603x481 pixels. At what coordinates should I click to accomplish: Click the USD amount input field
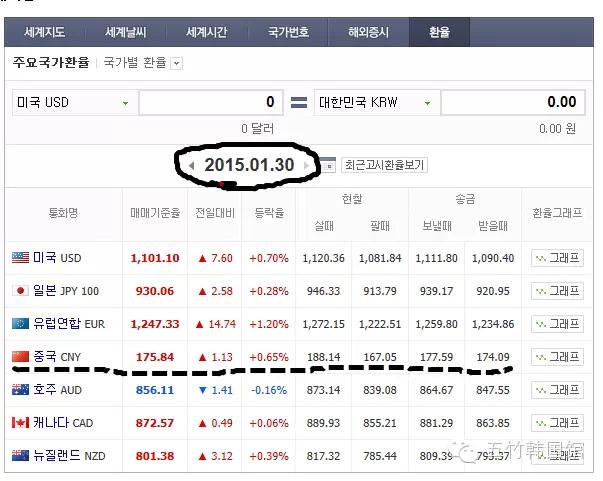pos(210,102)
